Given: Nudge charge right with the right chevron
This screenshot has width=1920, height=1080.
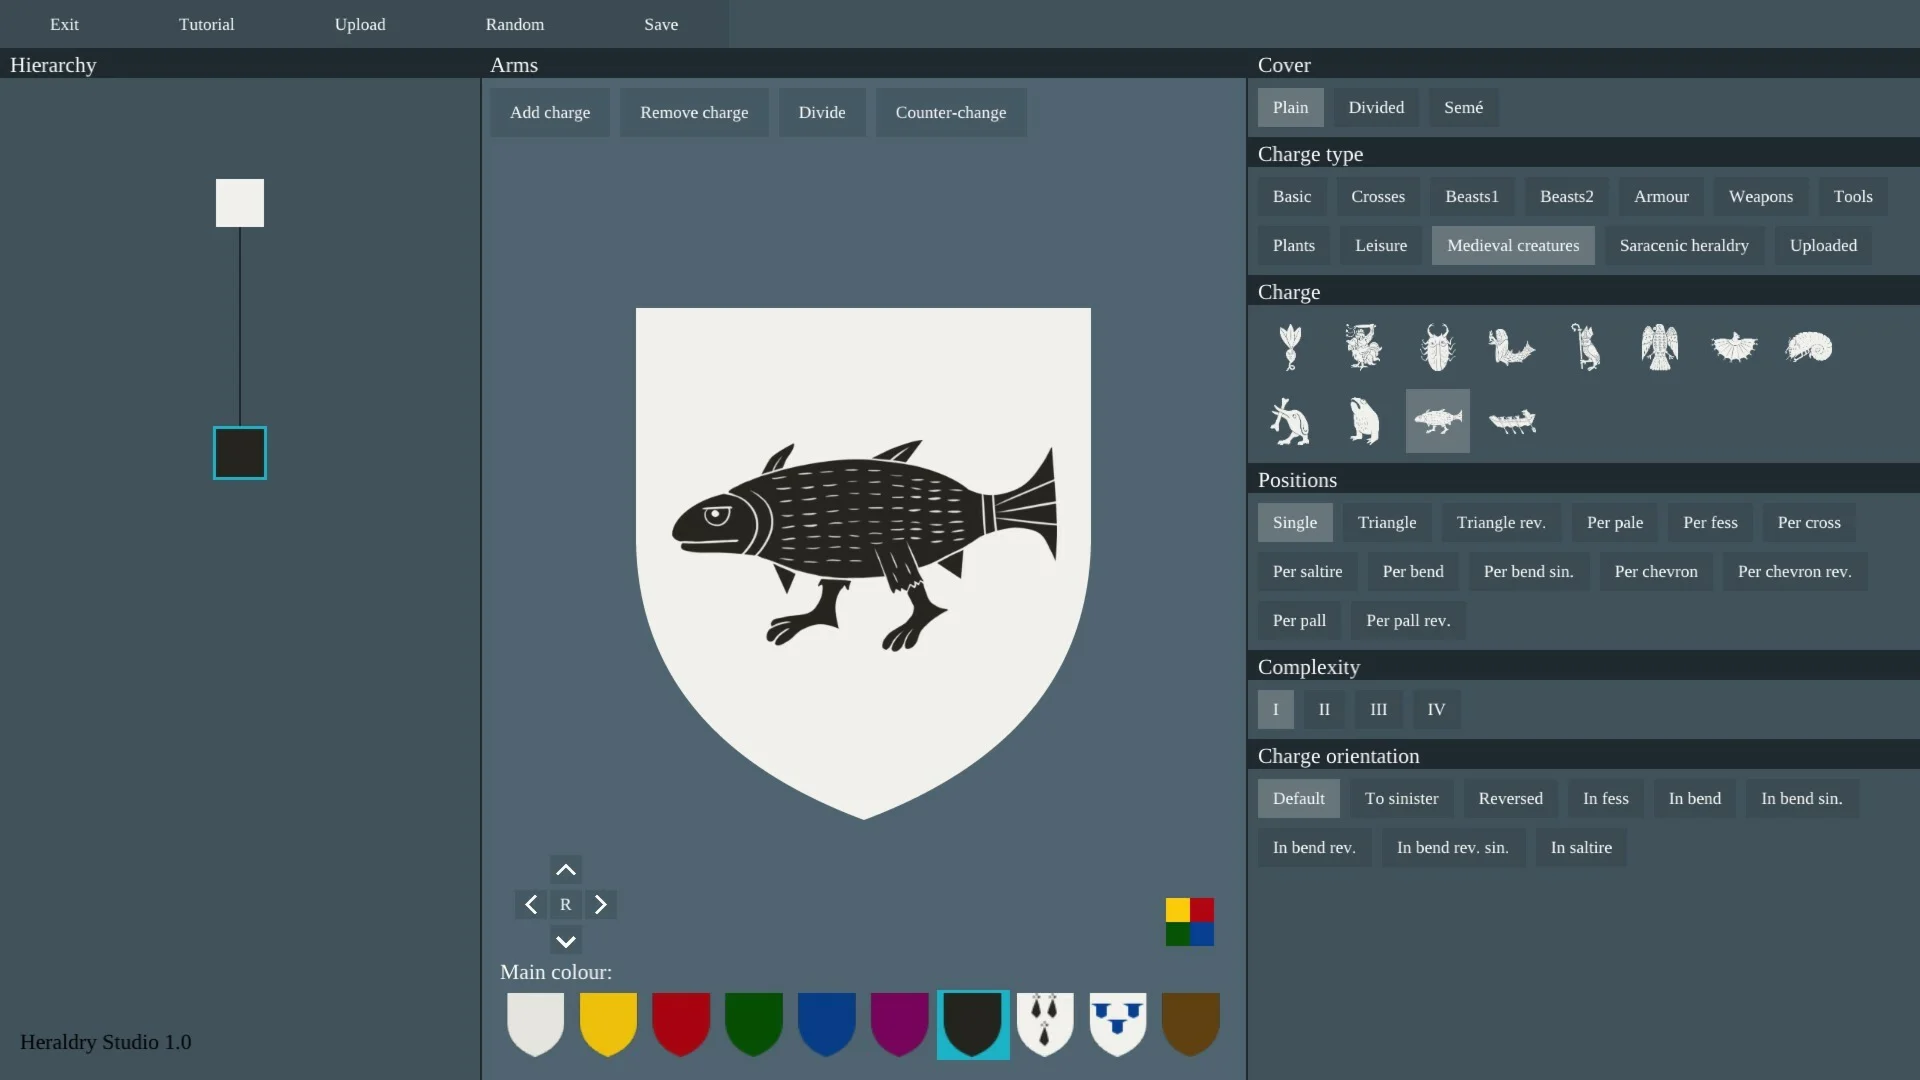Looking at the screenshot, I should pyautogui.click(x=600, y=904).
